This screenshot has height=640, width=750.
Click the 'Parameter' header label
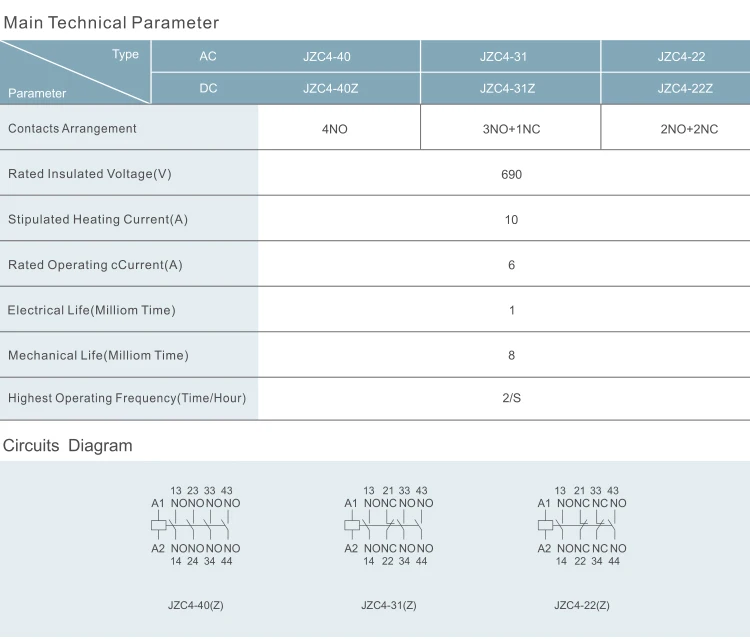click(x=37, y=93)
